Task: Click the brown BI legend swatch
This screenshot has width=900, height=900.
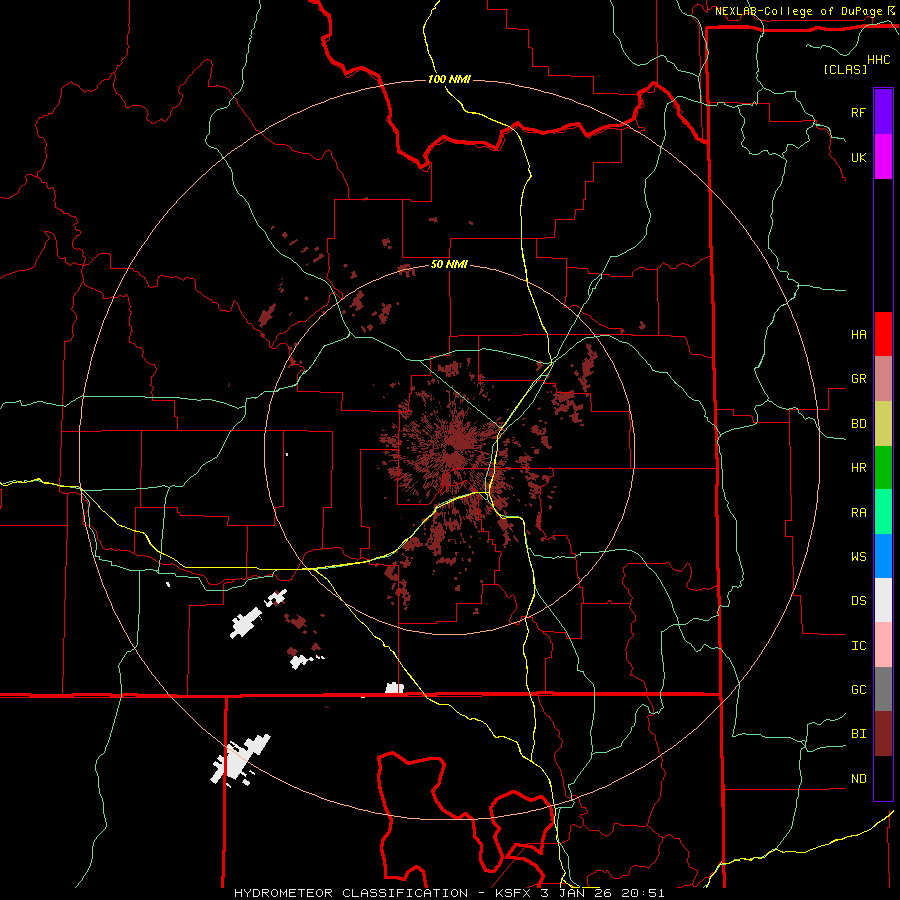Action: click(x=883, y=734)
